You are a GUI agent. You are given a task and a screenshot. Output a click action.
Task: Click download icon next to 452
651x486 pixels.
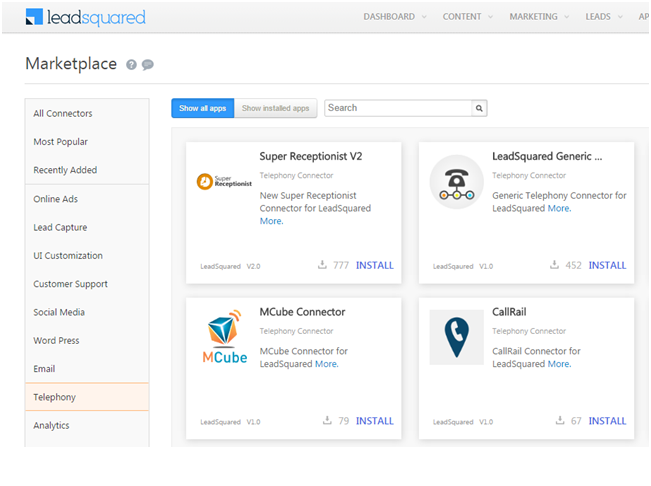pyautogui.click(x=554, y=264)
